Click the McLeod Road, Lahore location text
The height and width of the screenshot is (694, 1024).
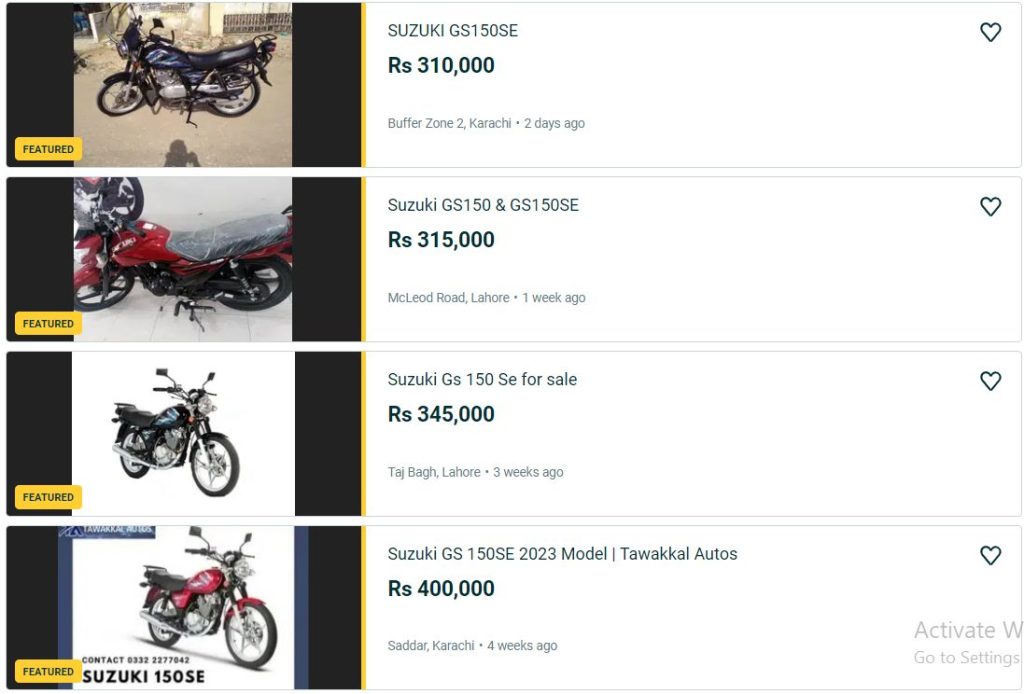click(x=449, y=298)
